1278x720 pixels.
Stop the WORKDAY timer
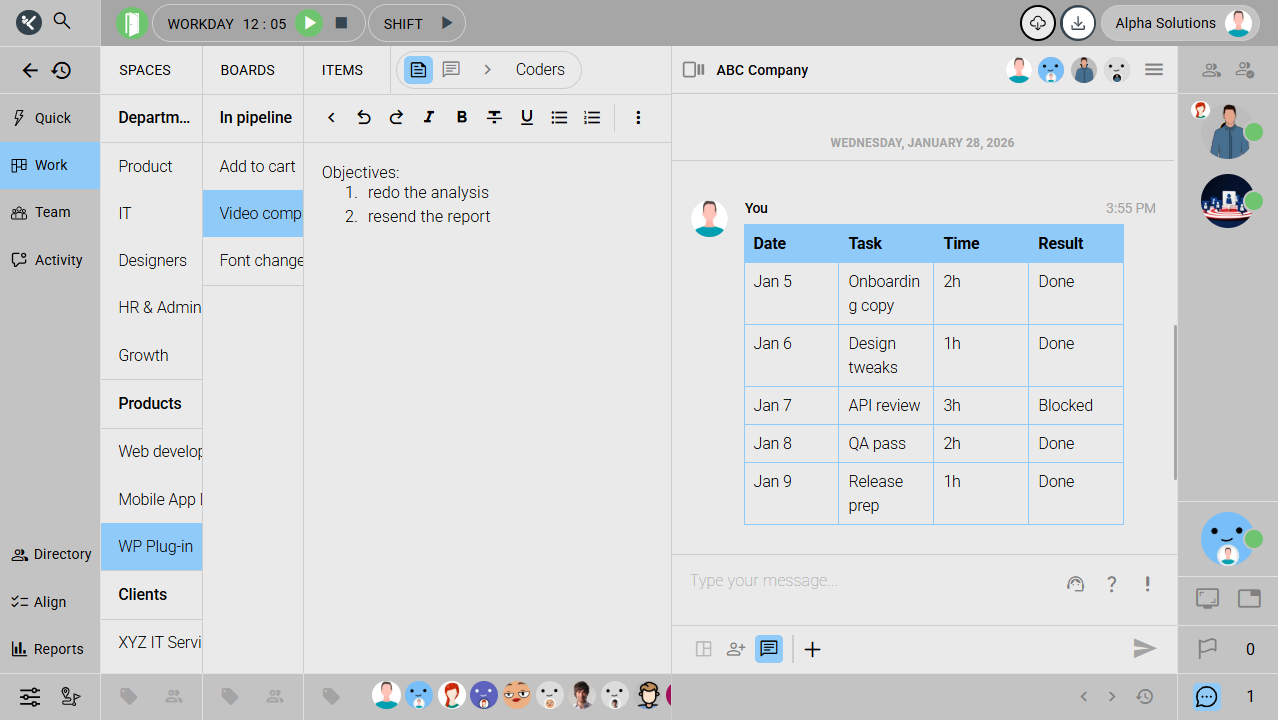(341, 23)
